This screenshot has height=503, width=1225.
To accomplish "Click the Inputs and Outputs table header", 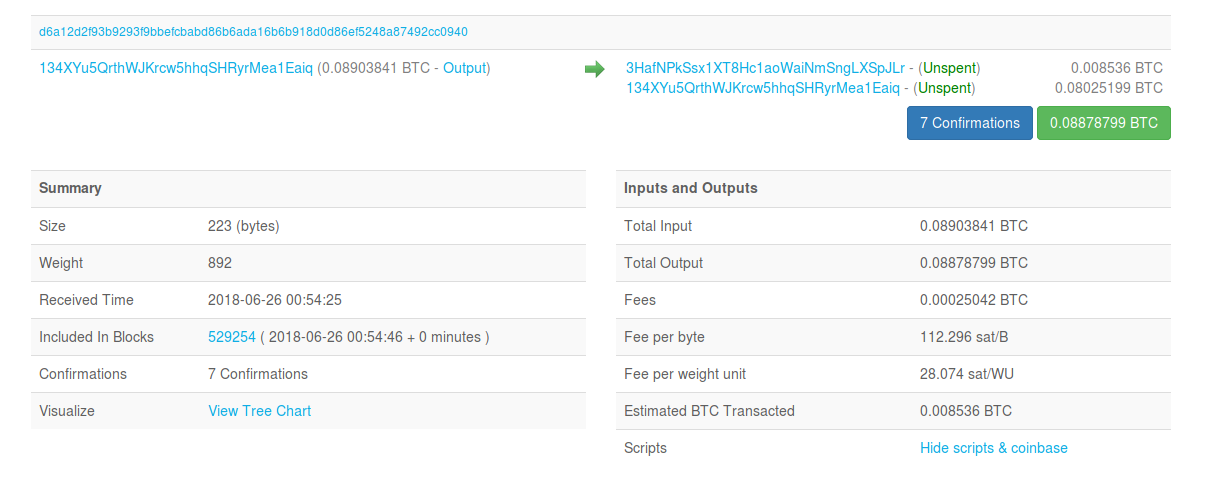I will click(x=690, y=188).
